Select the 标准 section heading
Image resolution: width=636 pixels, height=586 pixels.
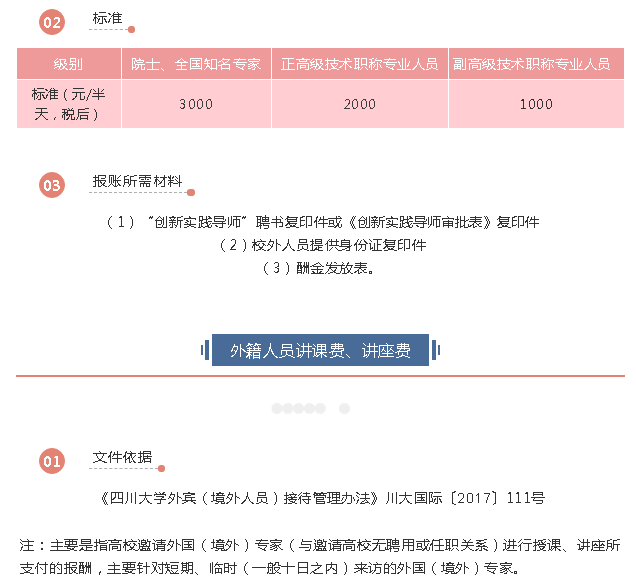click(107, 18)
